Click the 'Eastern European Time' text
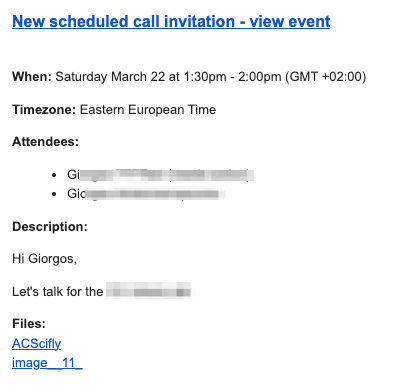This screenshot has height=388, width=409. (x=148, y=110)
